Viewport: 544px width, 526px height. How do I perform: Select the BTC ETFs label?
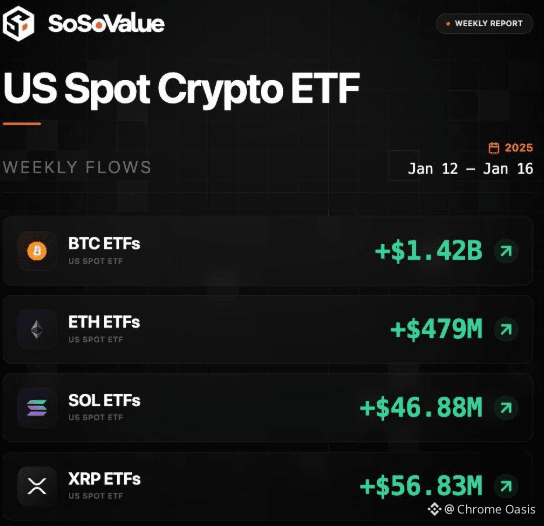click(104, 244)
